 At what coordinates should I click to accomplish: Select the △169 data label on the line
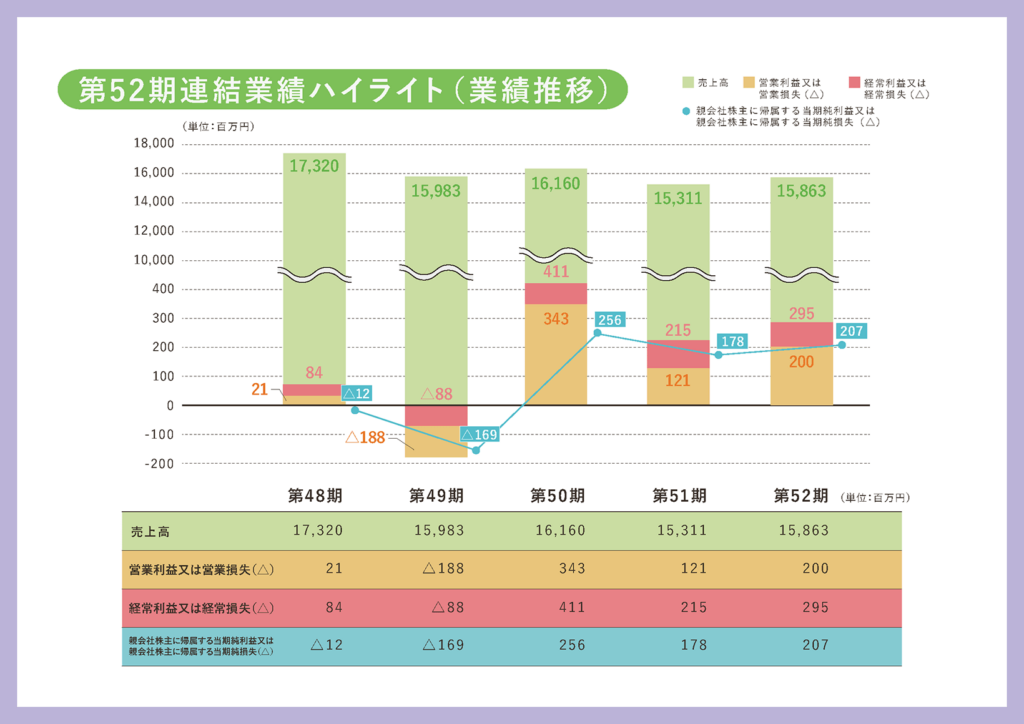pos(480,434)
